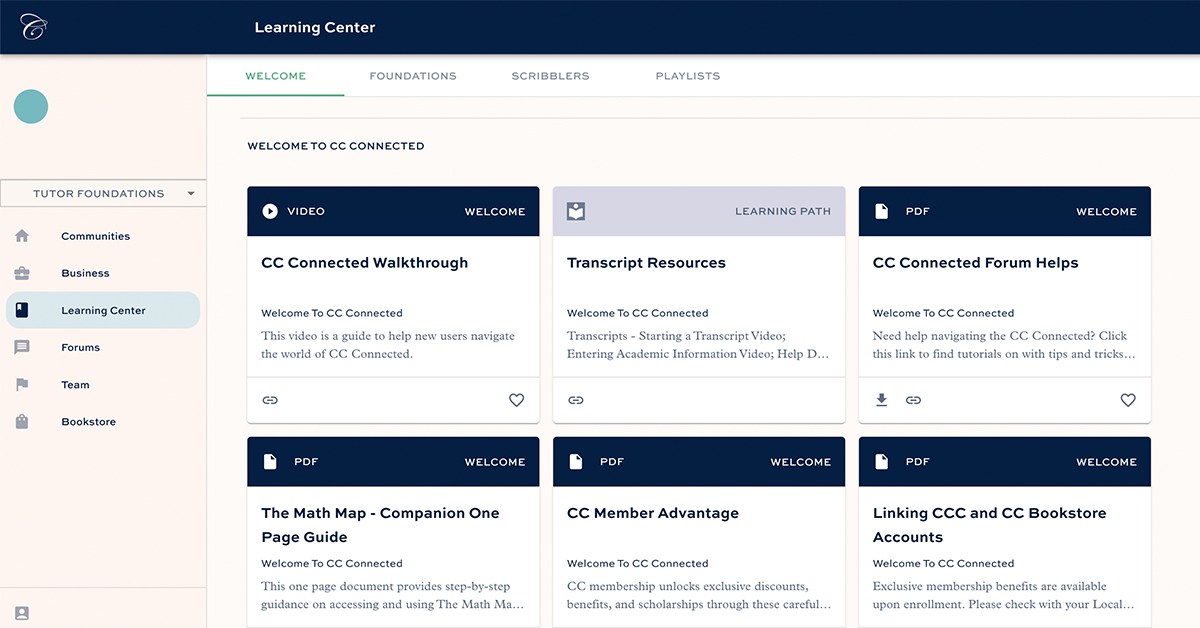Click download icon on CC Connected Forum Helps
This screenshot has width=1200, height=628.
point(881,400)
